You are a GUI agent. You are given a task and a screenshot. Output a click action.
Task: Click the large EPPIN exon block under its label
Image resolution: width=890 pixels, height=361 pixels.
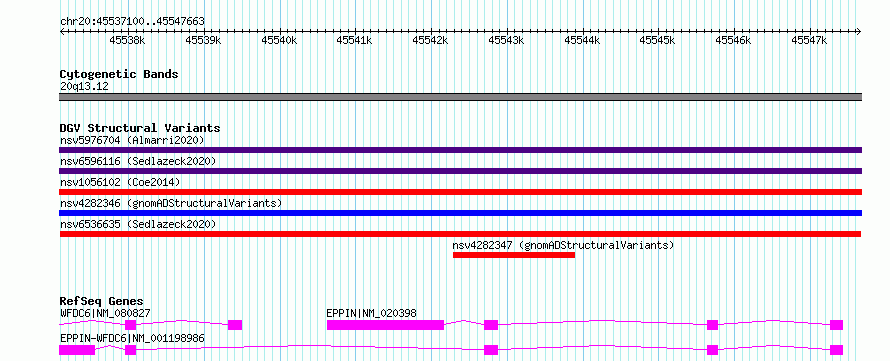click(385, 325)
